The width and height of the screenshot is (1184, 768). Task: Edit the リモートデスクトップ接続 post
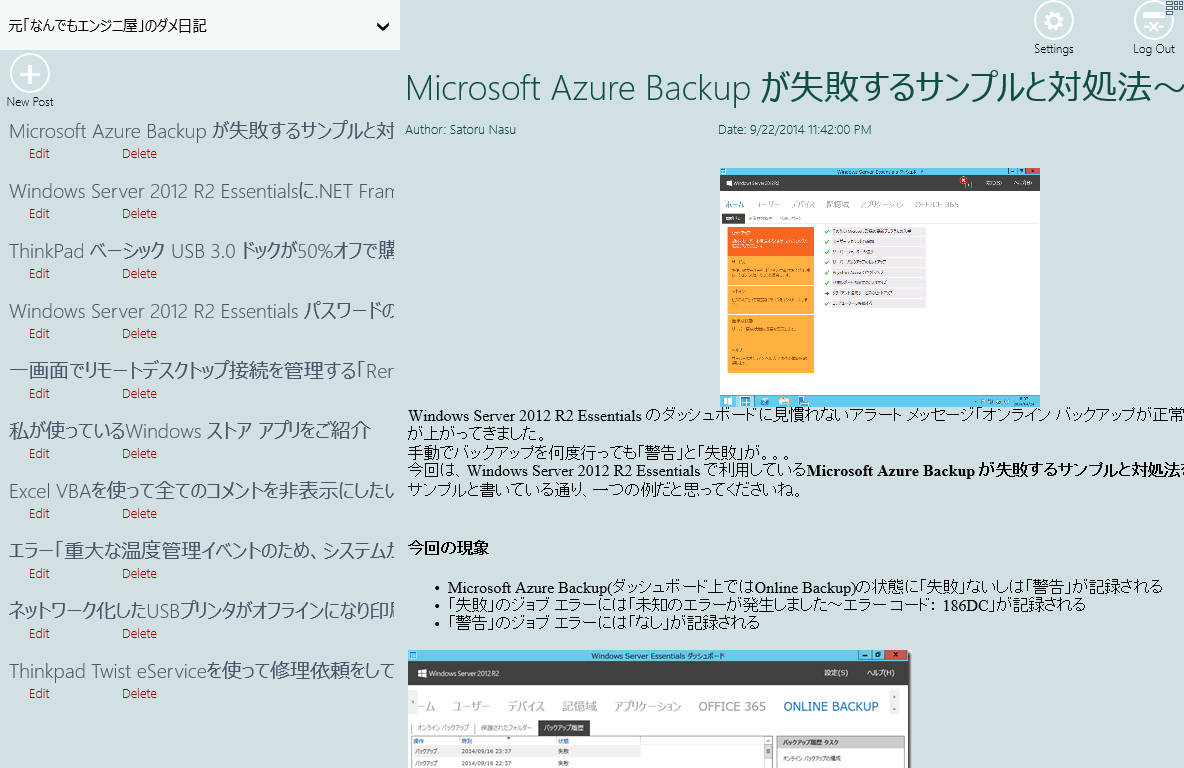pyautogui.click(x=39, y=393)
